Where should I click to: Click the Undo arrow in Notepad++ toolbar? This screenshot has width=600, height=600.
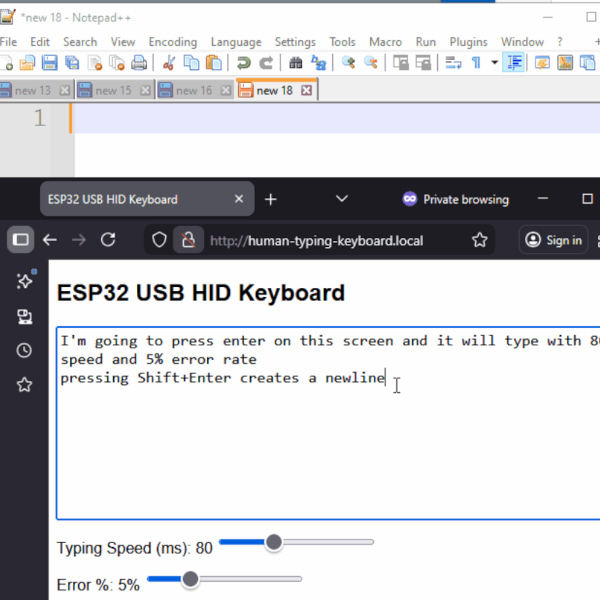coord(243,63)
